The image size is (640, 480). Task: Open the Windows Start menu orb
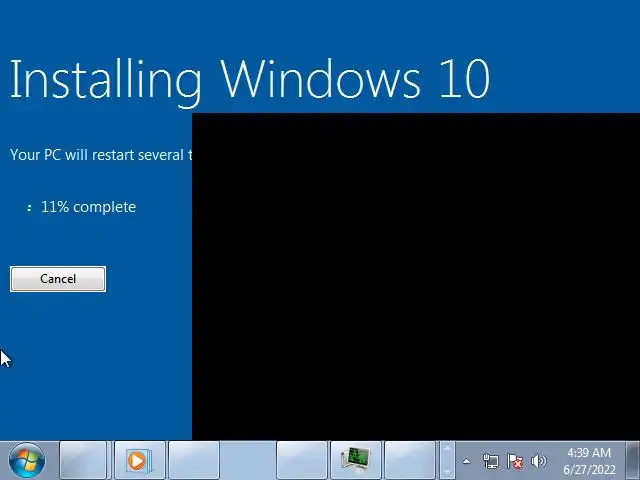click(x=27, y=461)
